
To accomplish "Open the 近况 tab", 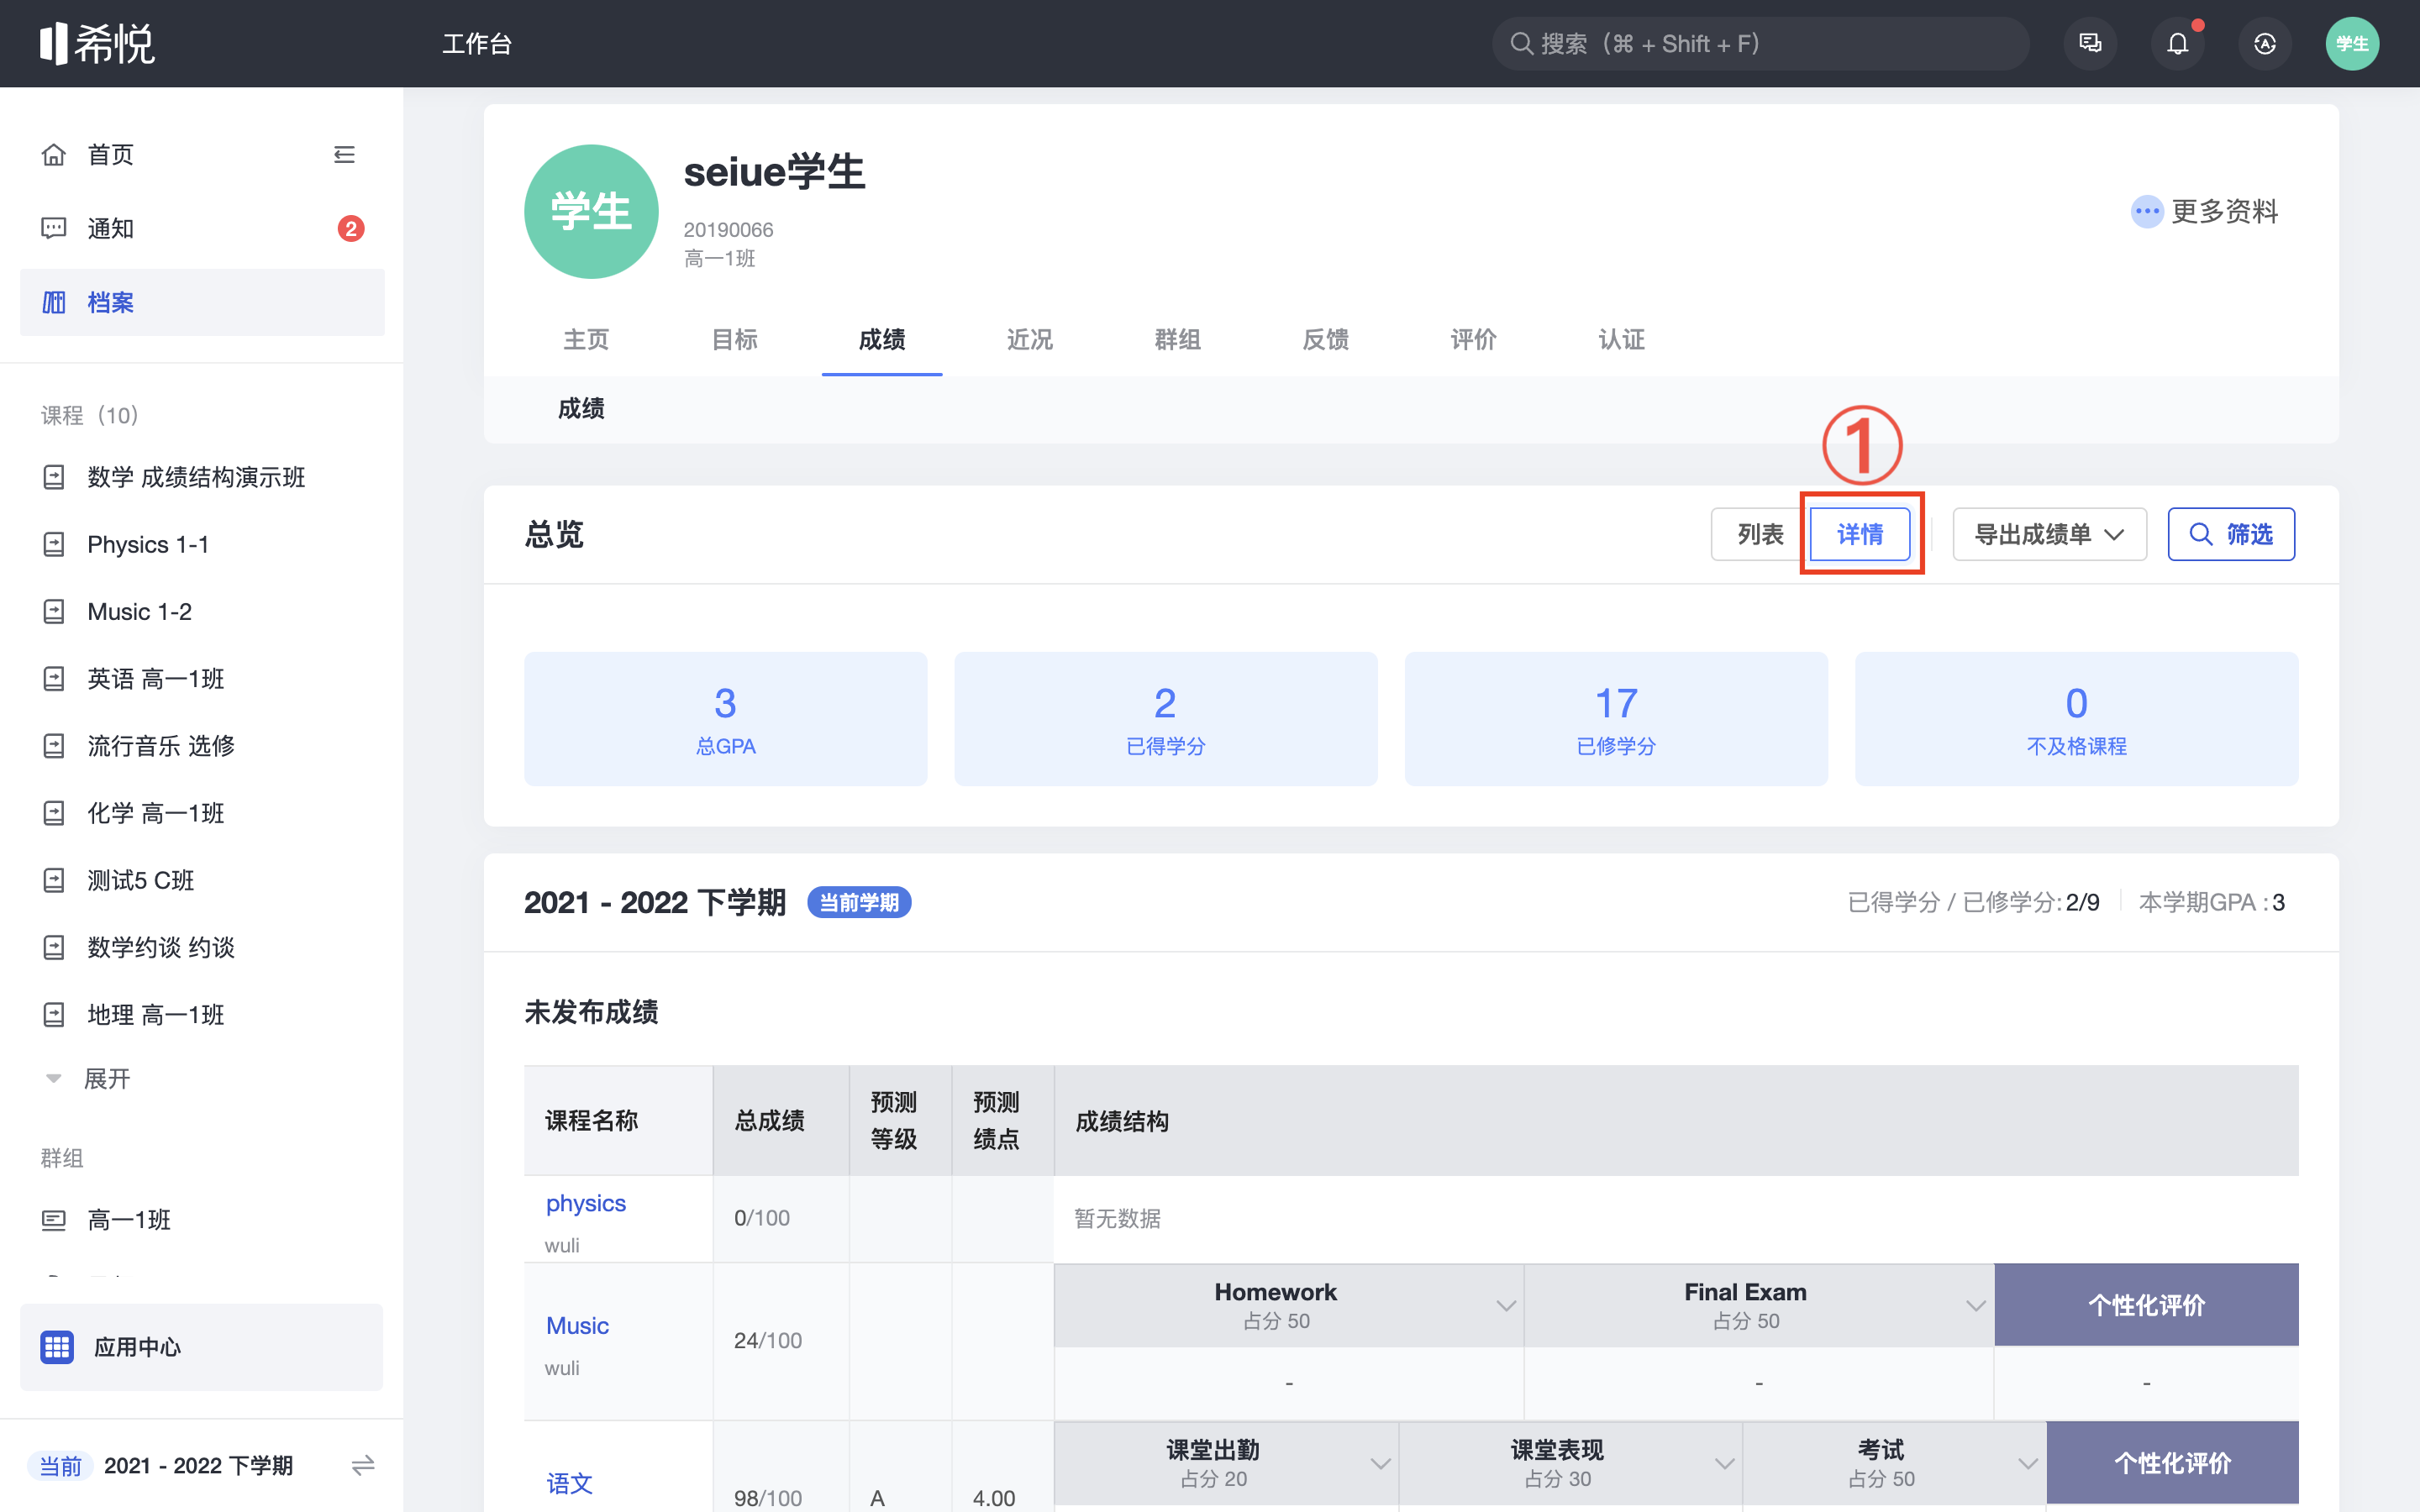I will pos(1030,339).
